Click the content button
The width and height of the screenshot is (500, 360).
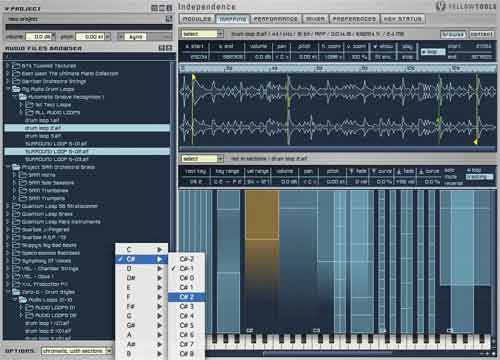point(481,34)
